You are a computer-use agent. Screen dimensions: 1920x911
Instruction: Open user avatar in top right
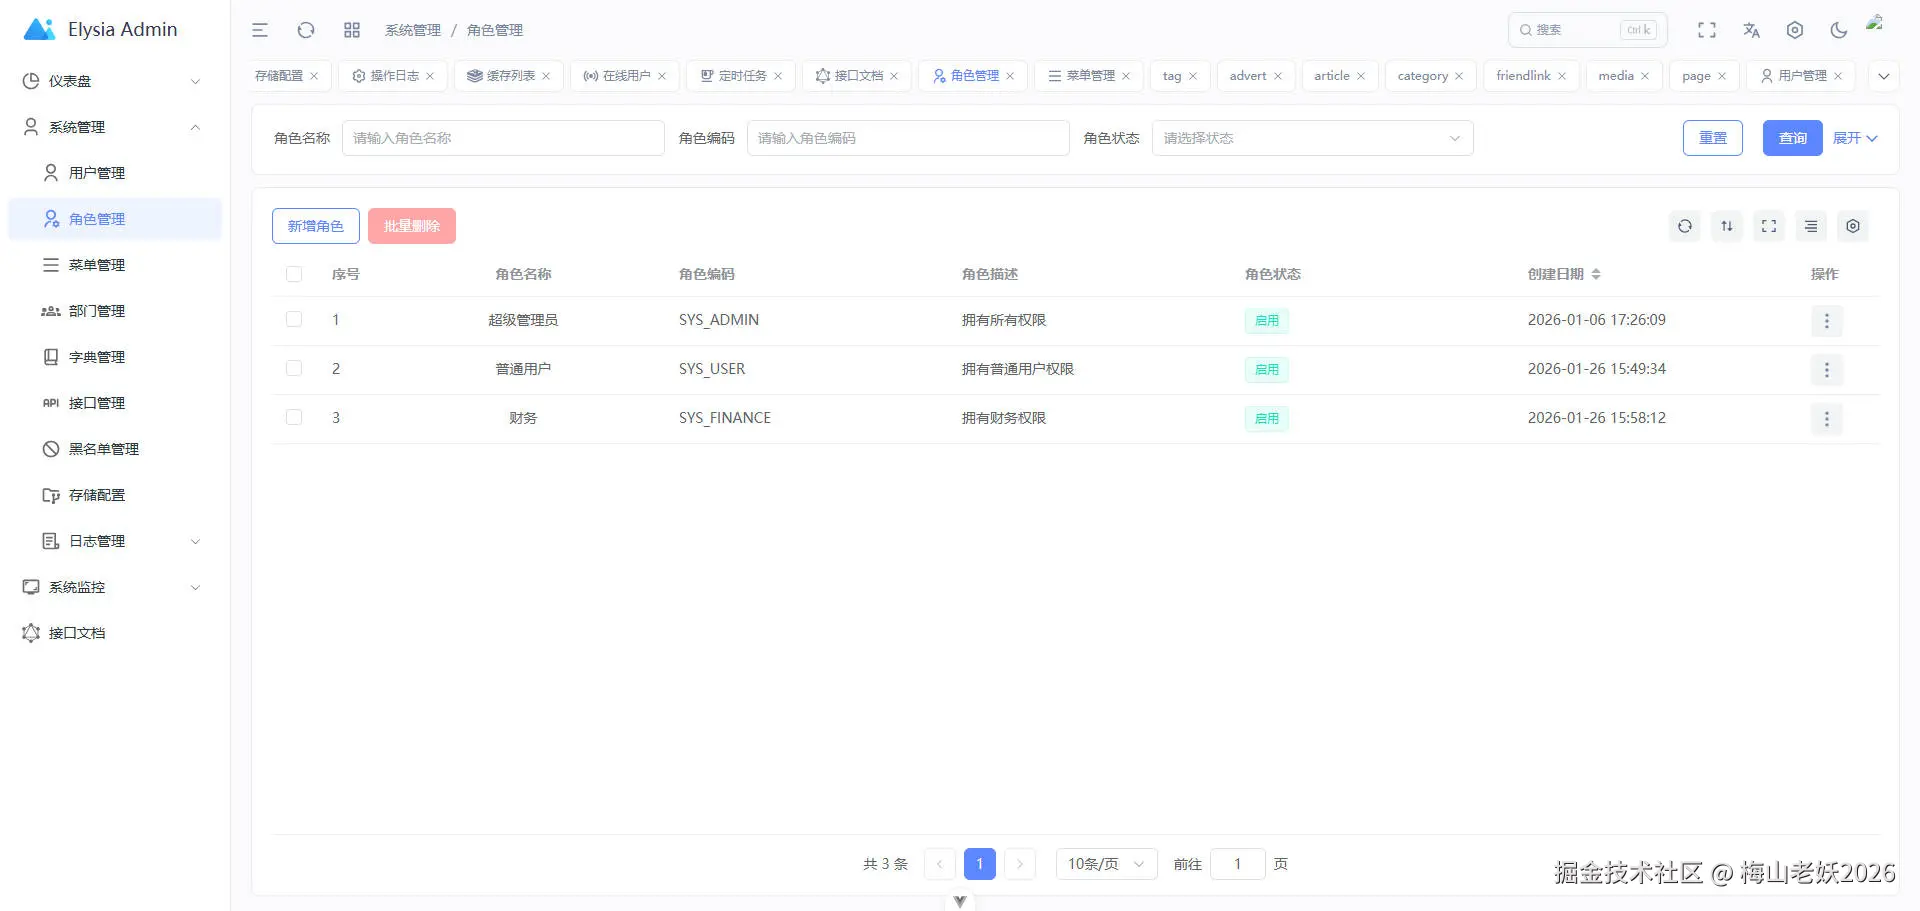pos(1876,23)
